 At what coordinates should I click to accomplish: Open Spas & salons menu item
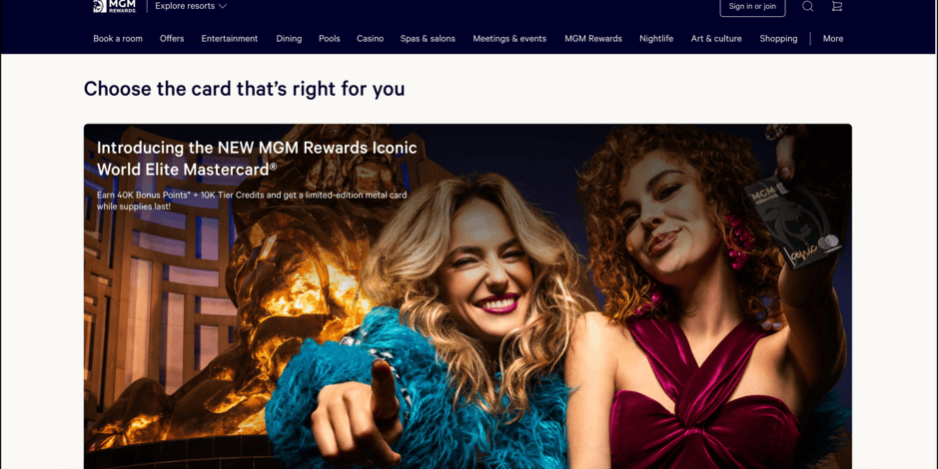(x=428, y=38)
